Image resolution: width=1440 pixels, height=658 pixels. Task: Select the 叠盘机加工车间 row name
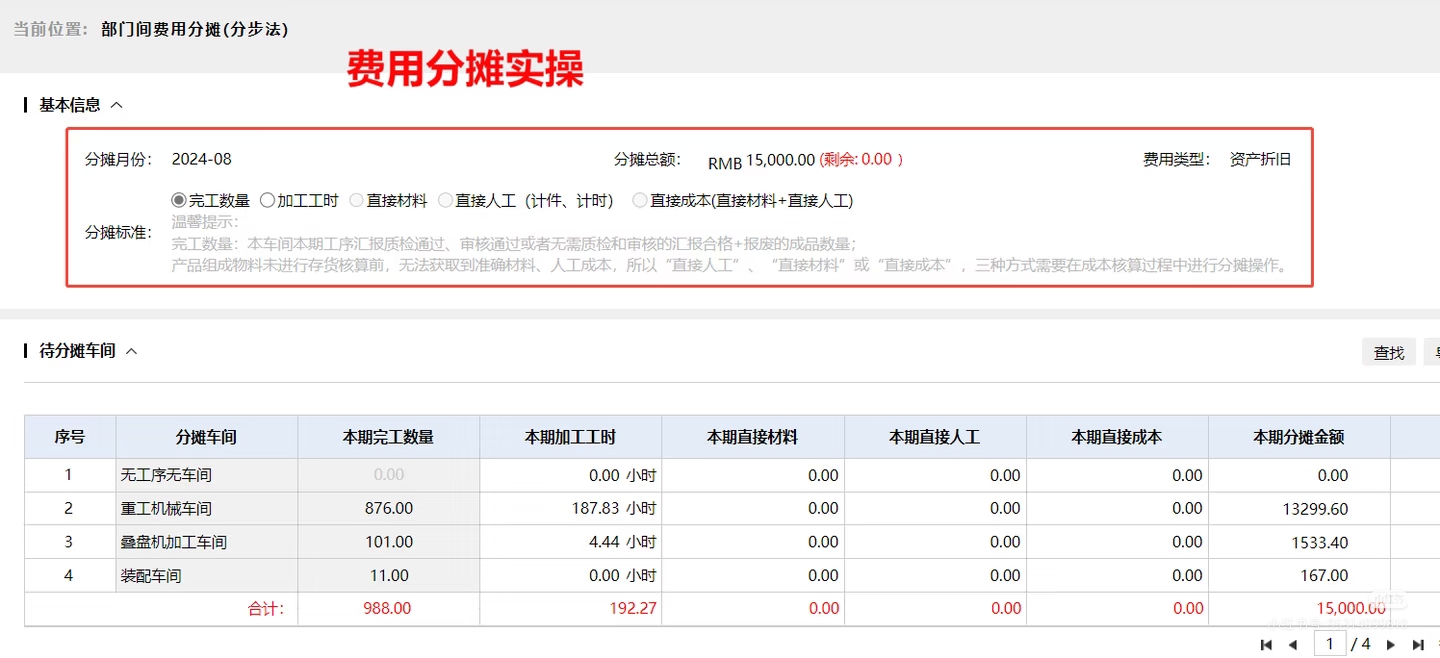173,542
